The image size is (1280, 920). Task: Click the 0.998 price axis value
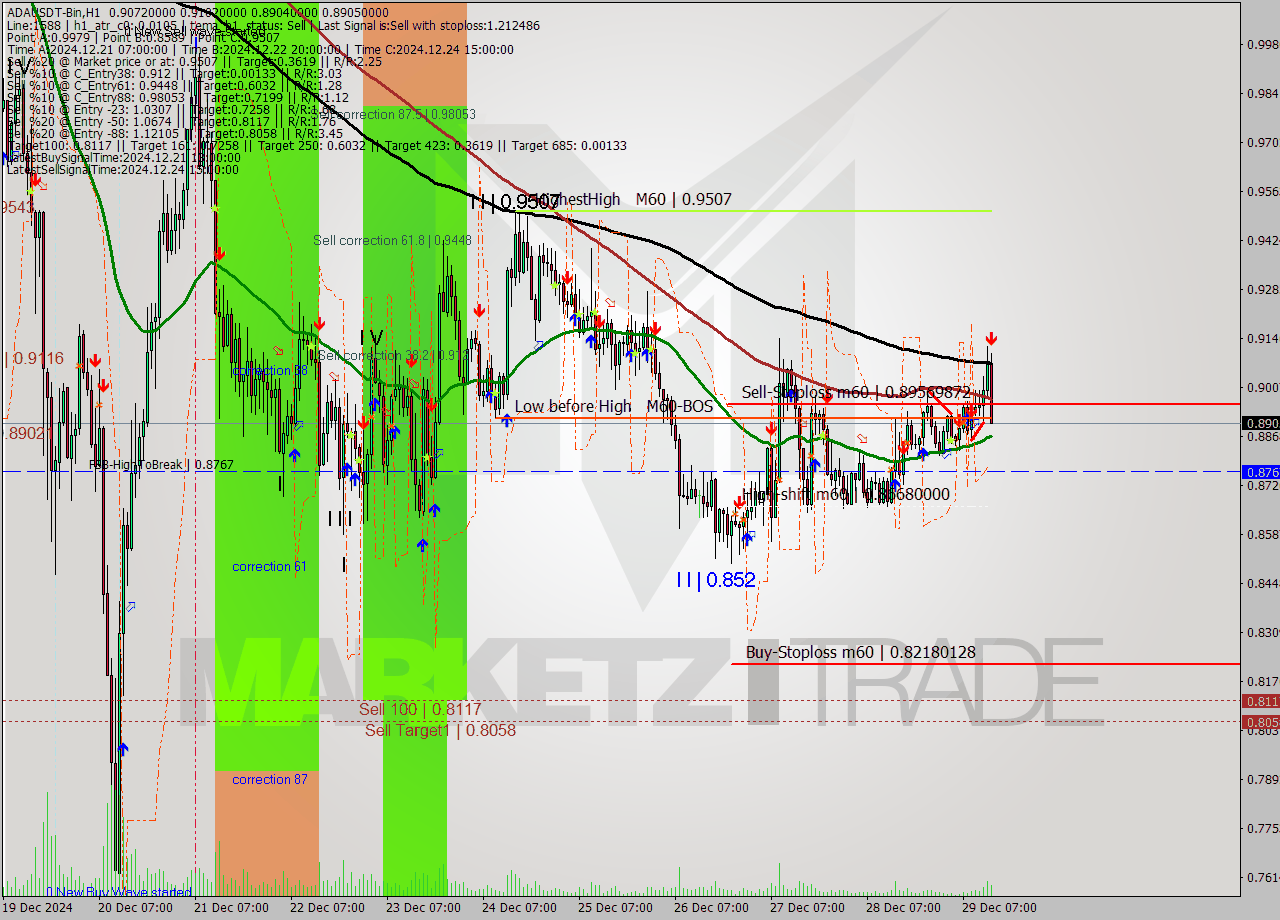1262,44
